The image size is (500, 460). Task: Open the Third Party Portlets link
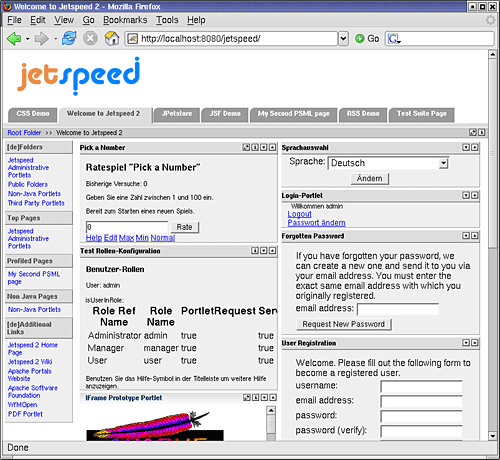(x=36, y=203)
